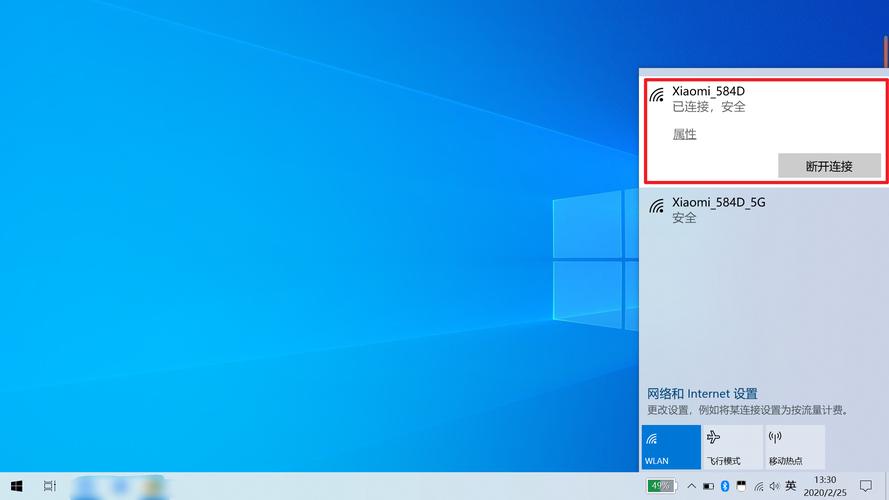The width and height of the screenshot is (889, 500).
Task: Click the small battery status tray icon
Action: tap(708, 486)
